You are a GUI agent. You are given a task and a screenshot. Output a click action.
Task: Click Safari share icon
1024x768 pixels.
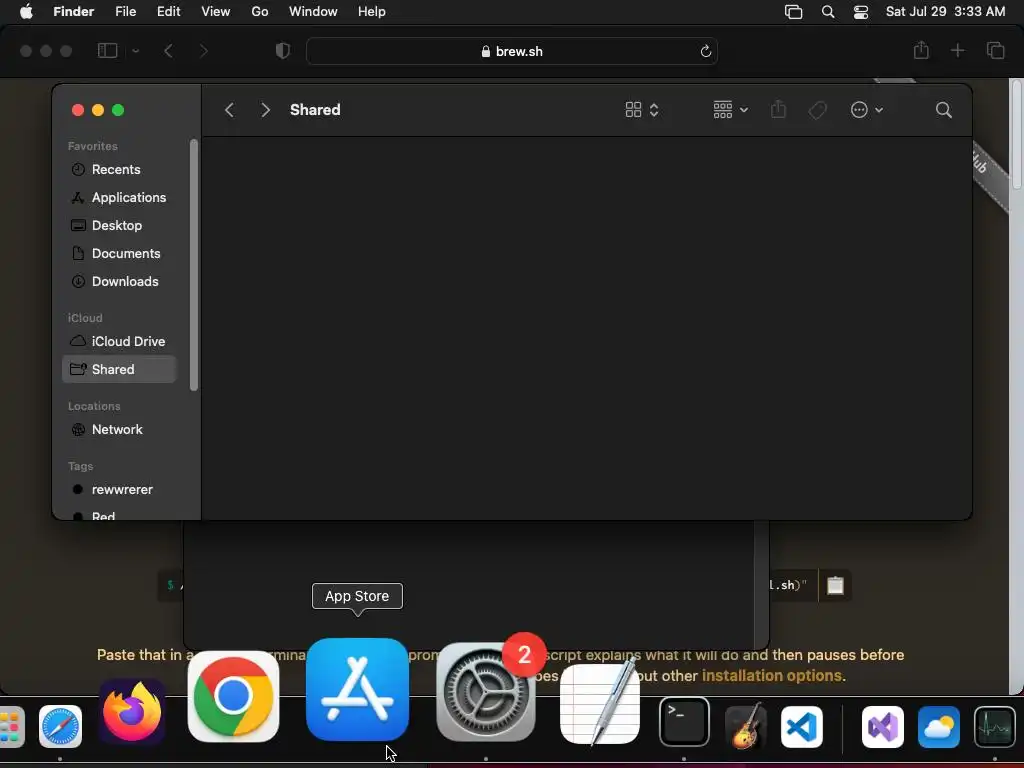coord(921,50)
